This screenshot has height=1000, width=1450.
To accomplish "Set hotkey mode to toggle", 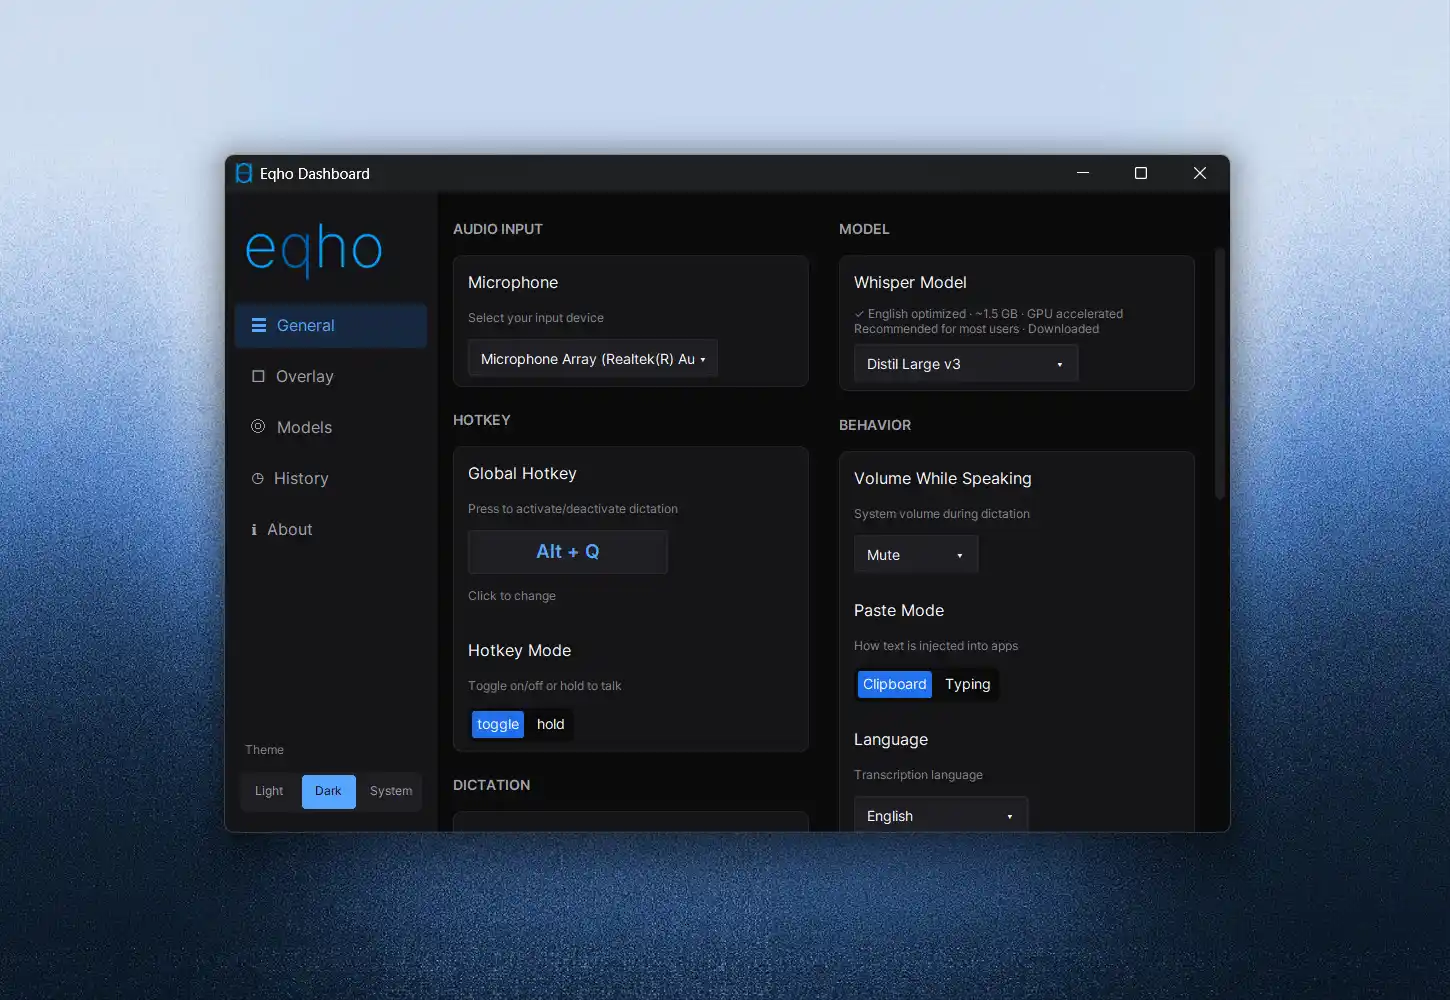I will 498,724.
